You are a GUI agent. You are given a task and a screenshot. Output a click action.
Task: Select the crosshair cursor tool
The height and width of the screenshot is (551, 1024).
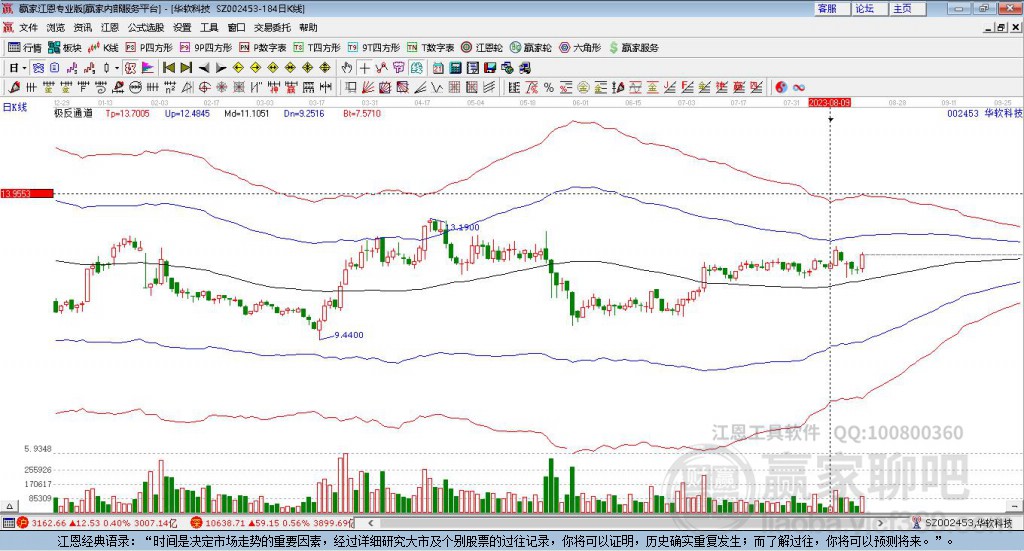[365, 68]
